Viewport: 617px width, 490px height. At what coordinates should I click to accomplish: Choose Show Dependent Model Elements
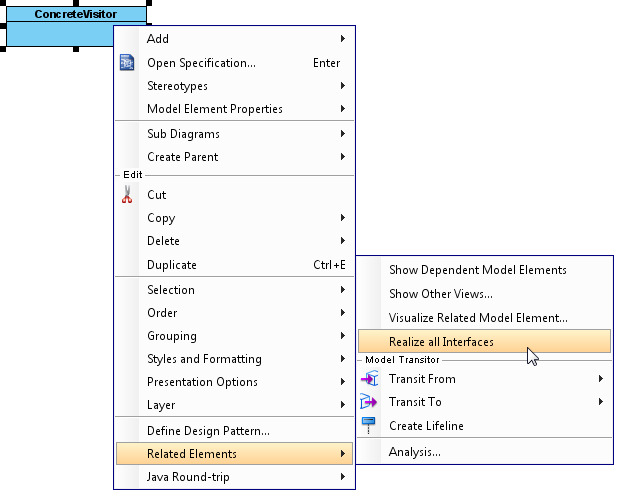tap(484, 270)
